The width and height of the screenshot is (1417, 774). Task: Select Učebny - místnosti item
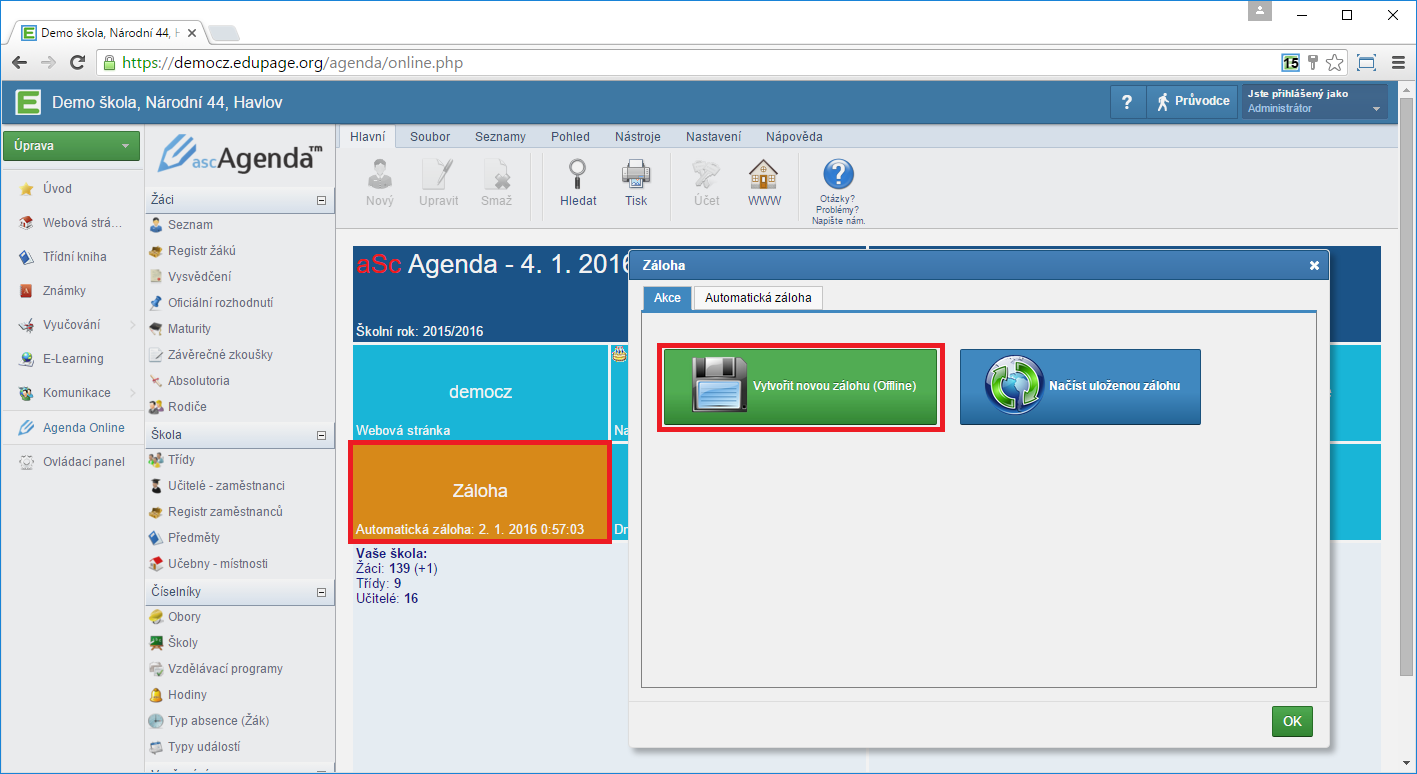(x=217, y=564)
